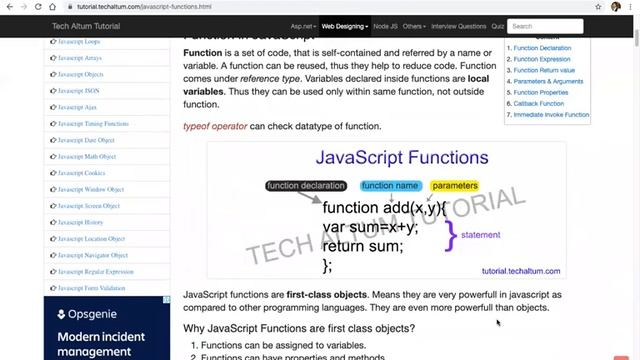Go to the browser home icon
Image resolution: width=640 pixels, height=360 pixels.
tap(53, 7)
